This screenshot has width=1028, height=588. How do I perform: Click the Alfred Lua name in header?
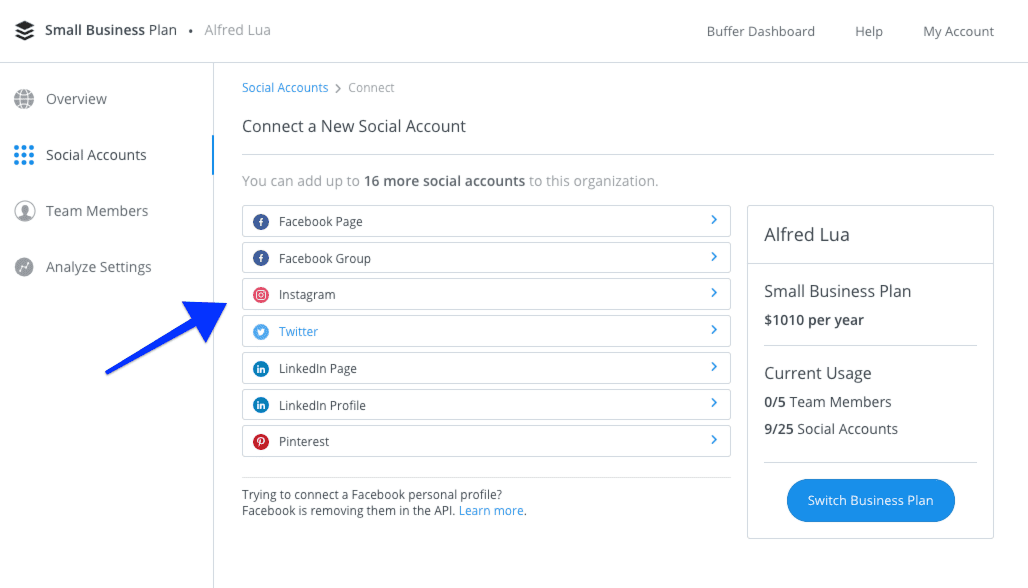tap(237, 30)
